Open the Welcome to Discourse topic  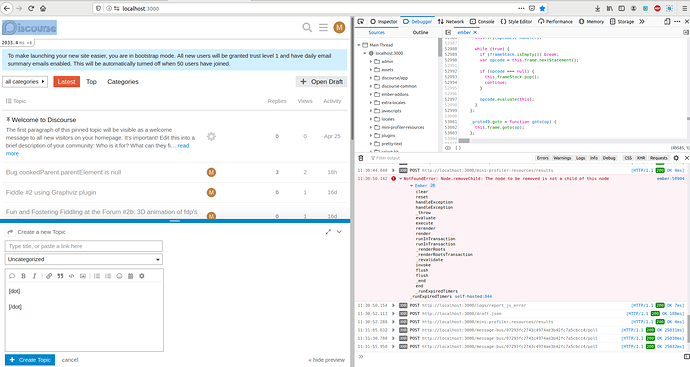44,120
